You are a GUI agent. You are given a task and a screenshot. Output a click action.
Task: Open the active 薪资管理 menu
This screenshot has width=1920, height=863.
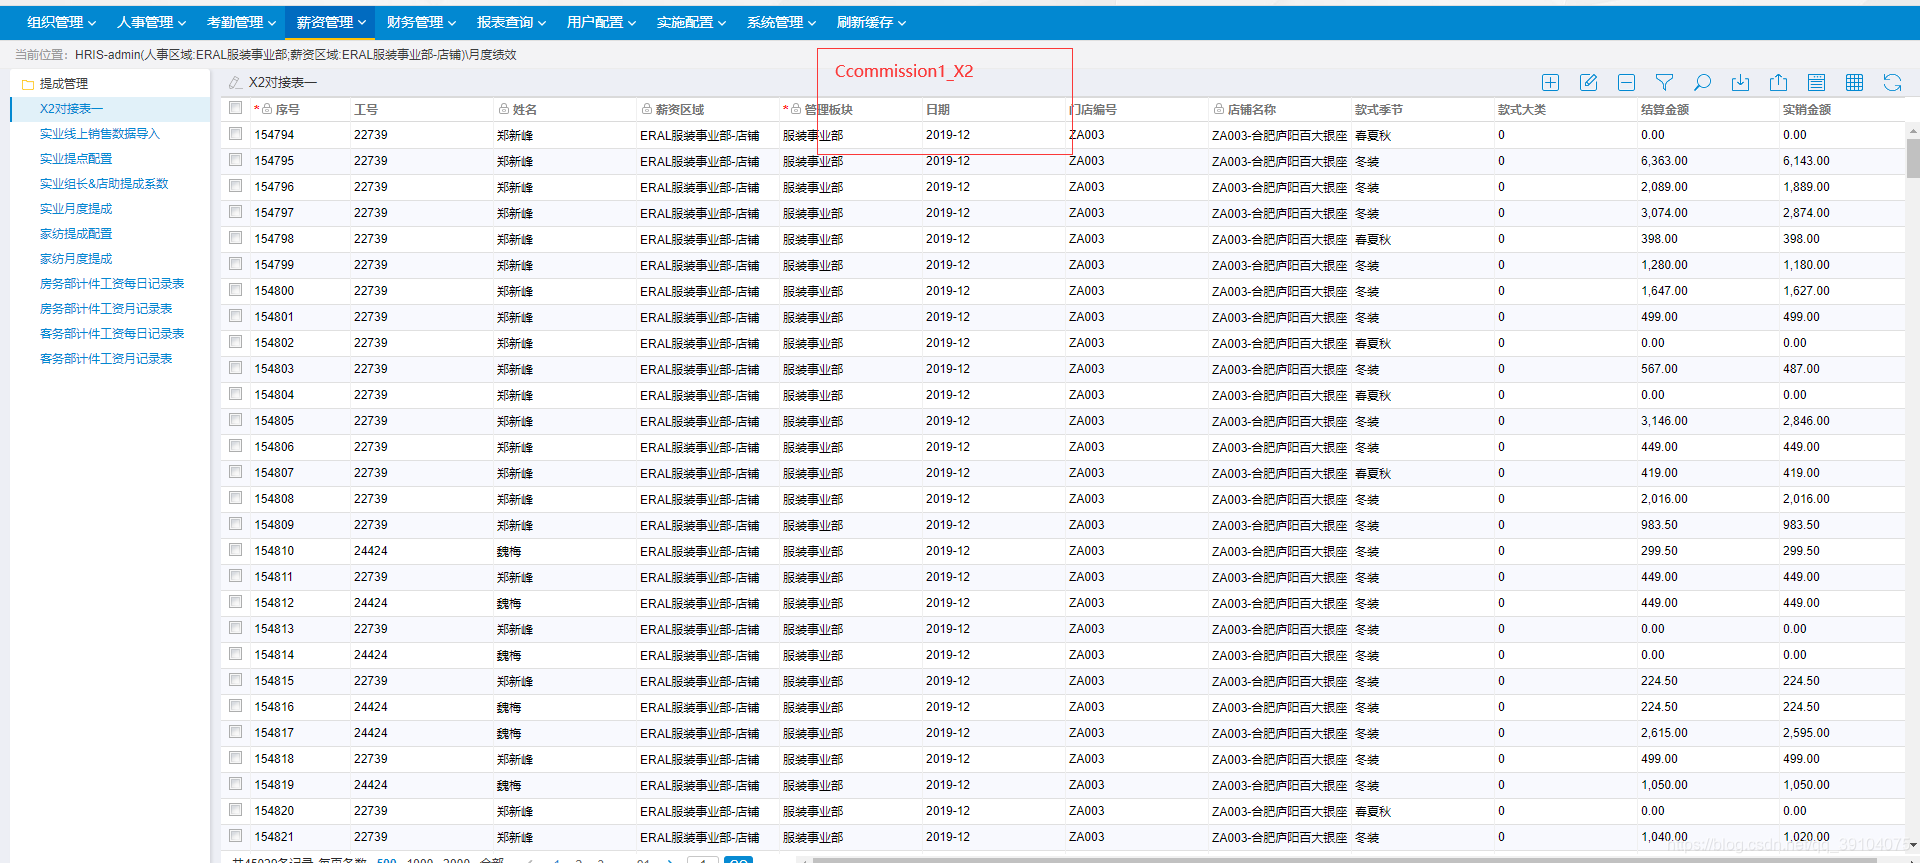click(x=331, y=22)
